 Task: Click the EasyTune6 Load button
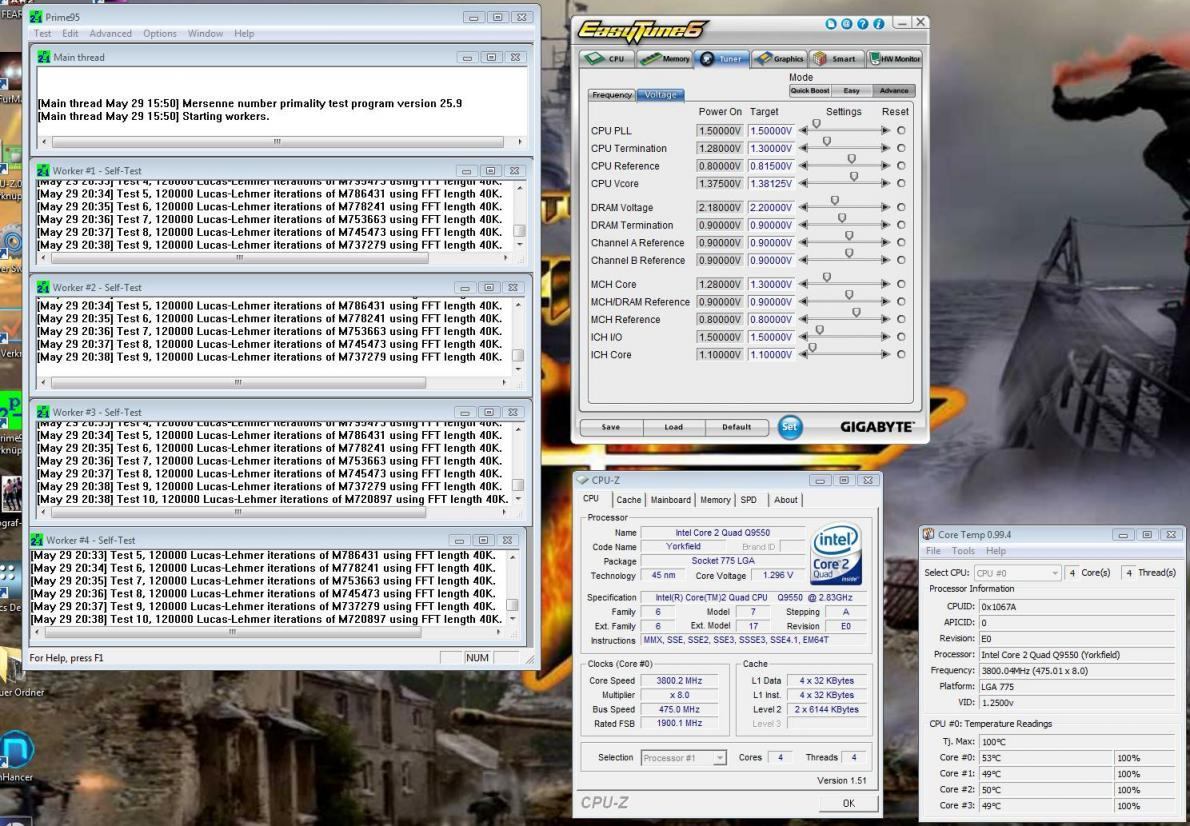pos(674,427)
